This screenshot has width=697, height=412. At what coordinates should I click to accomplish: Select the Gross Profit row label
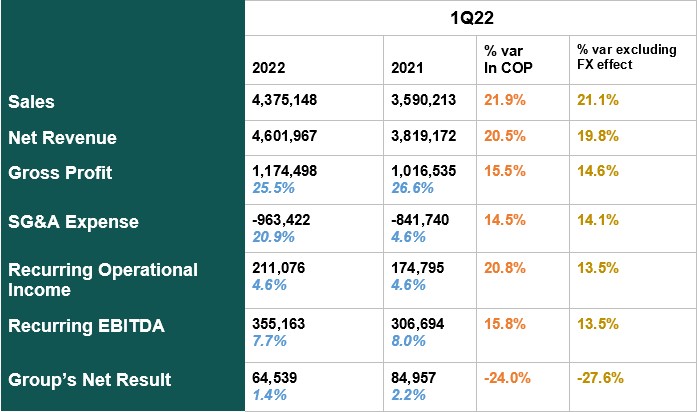60,172
